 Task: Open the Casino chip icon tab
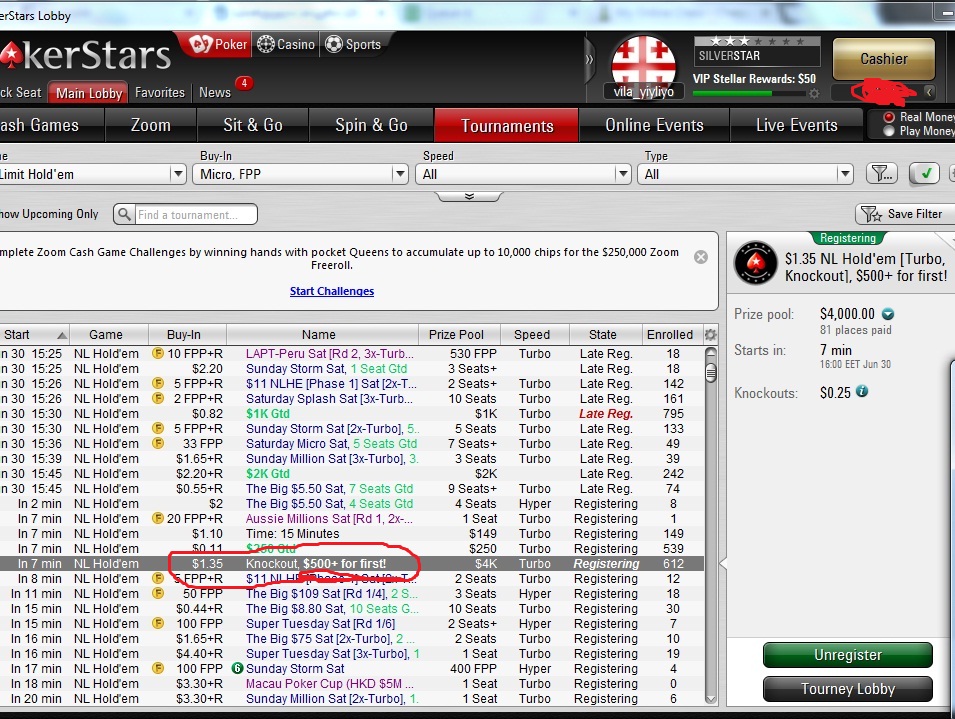tap(286, 44)
